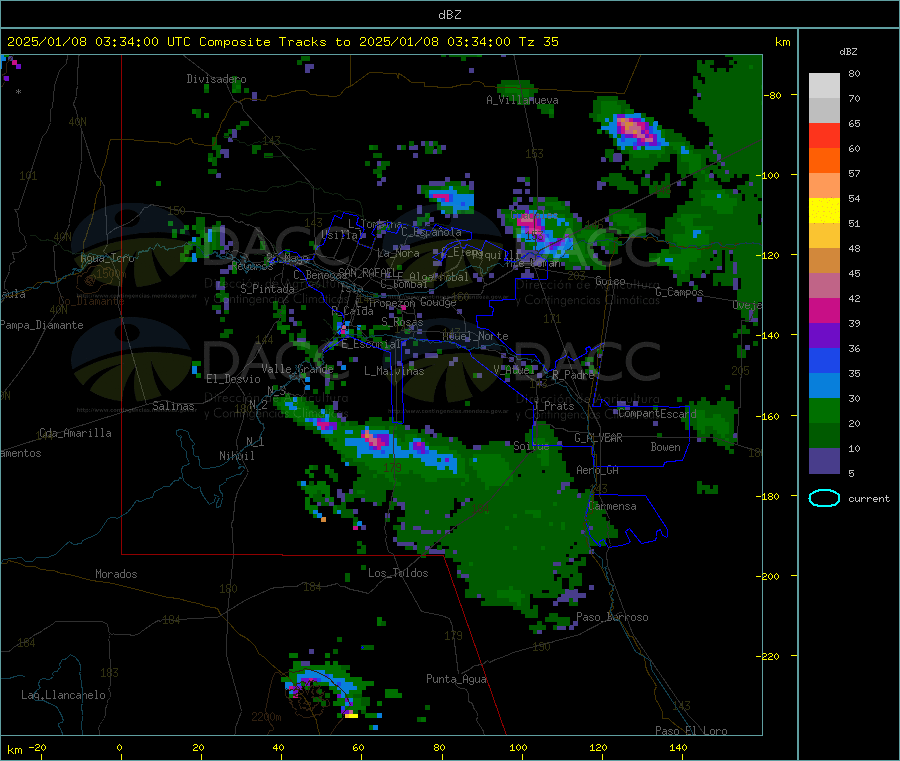Click the E_Escorial location label
Image resolution: width=900 pixels, height=761 pixels.
pyautogui.click(x=371, y=344)
